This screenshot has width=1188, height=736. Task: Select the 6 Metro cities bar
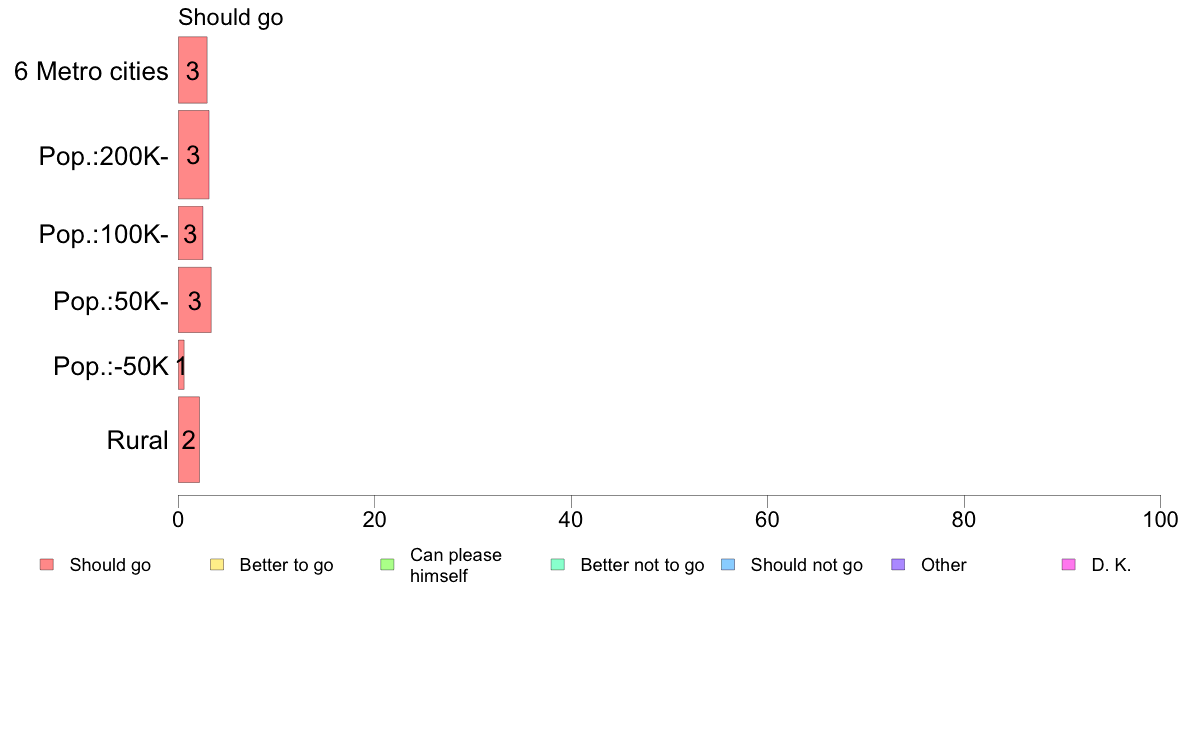pos(192,70)
